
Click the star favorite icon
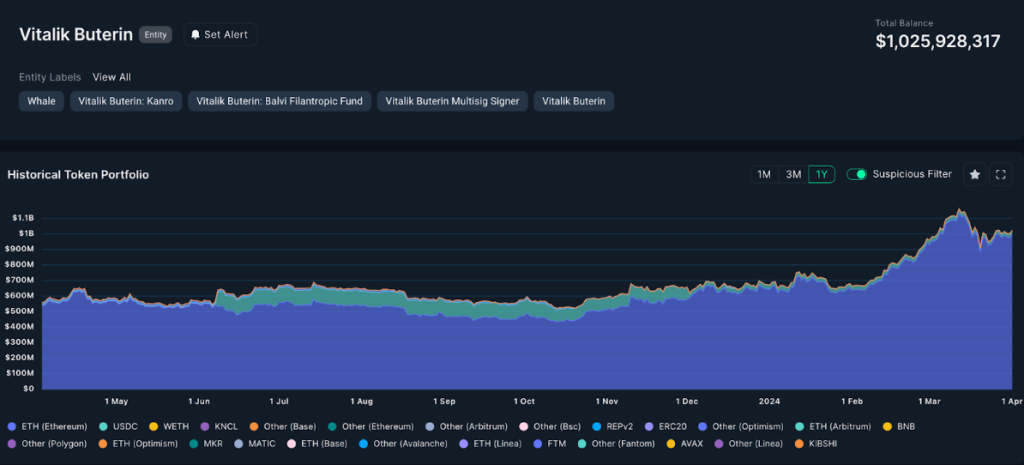point(974,174)
